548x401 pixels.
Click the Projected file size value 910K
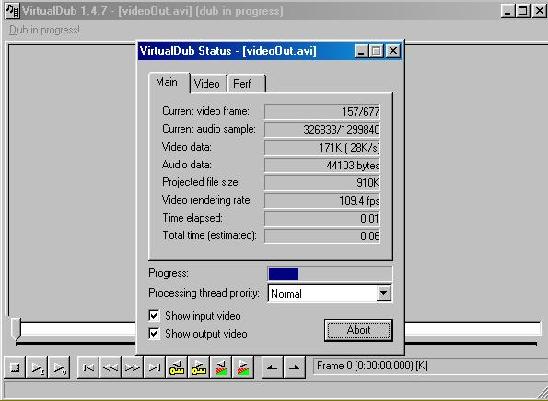pyautogui.click(x=322, y=183)
